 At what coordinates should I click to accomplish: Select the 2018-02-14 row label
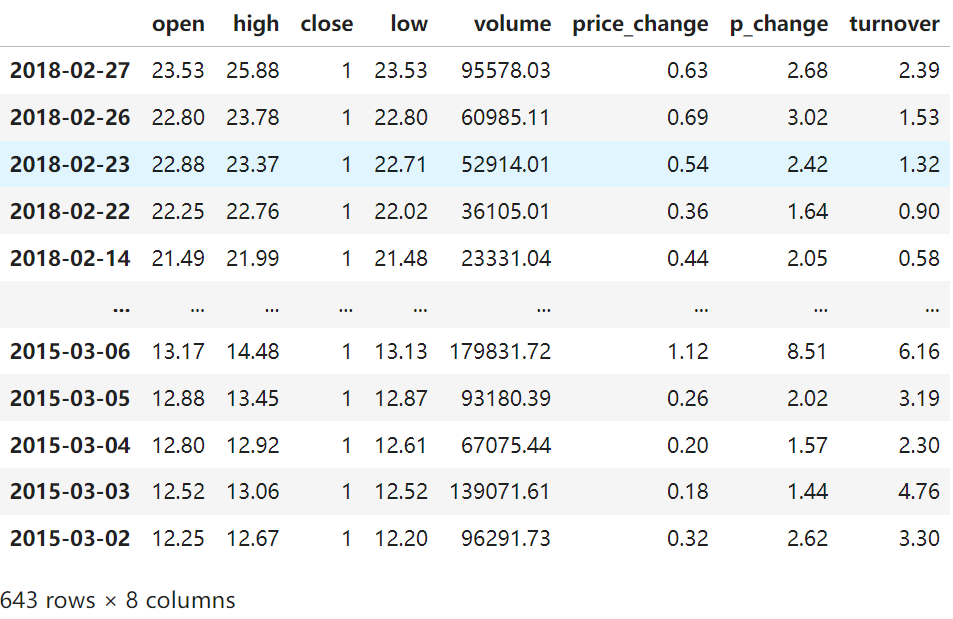click(x=70, y=258)
